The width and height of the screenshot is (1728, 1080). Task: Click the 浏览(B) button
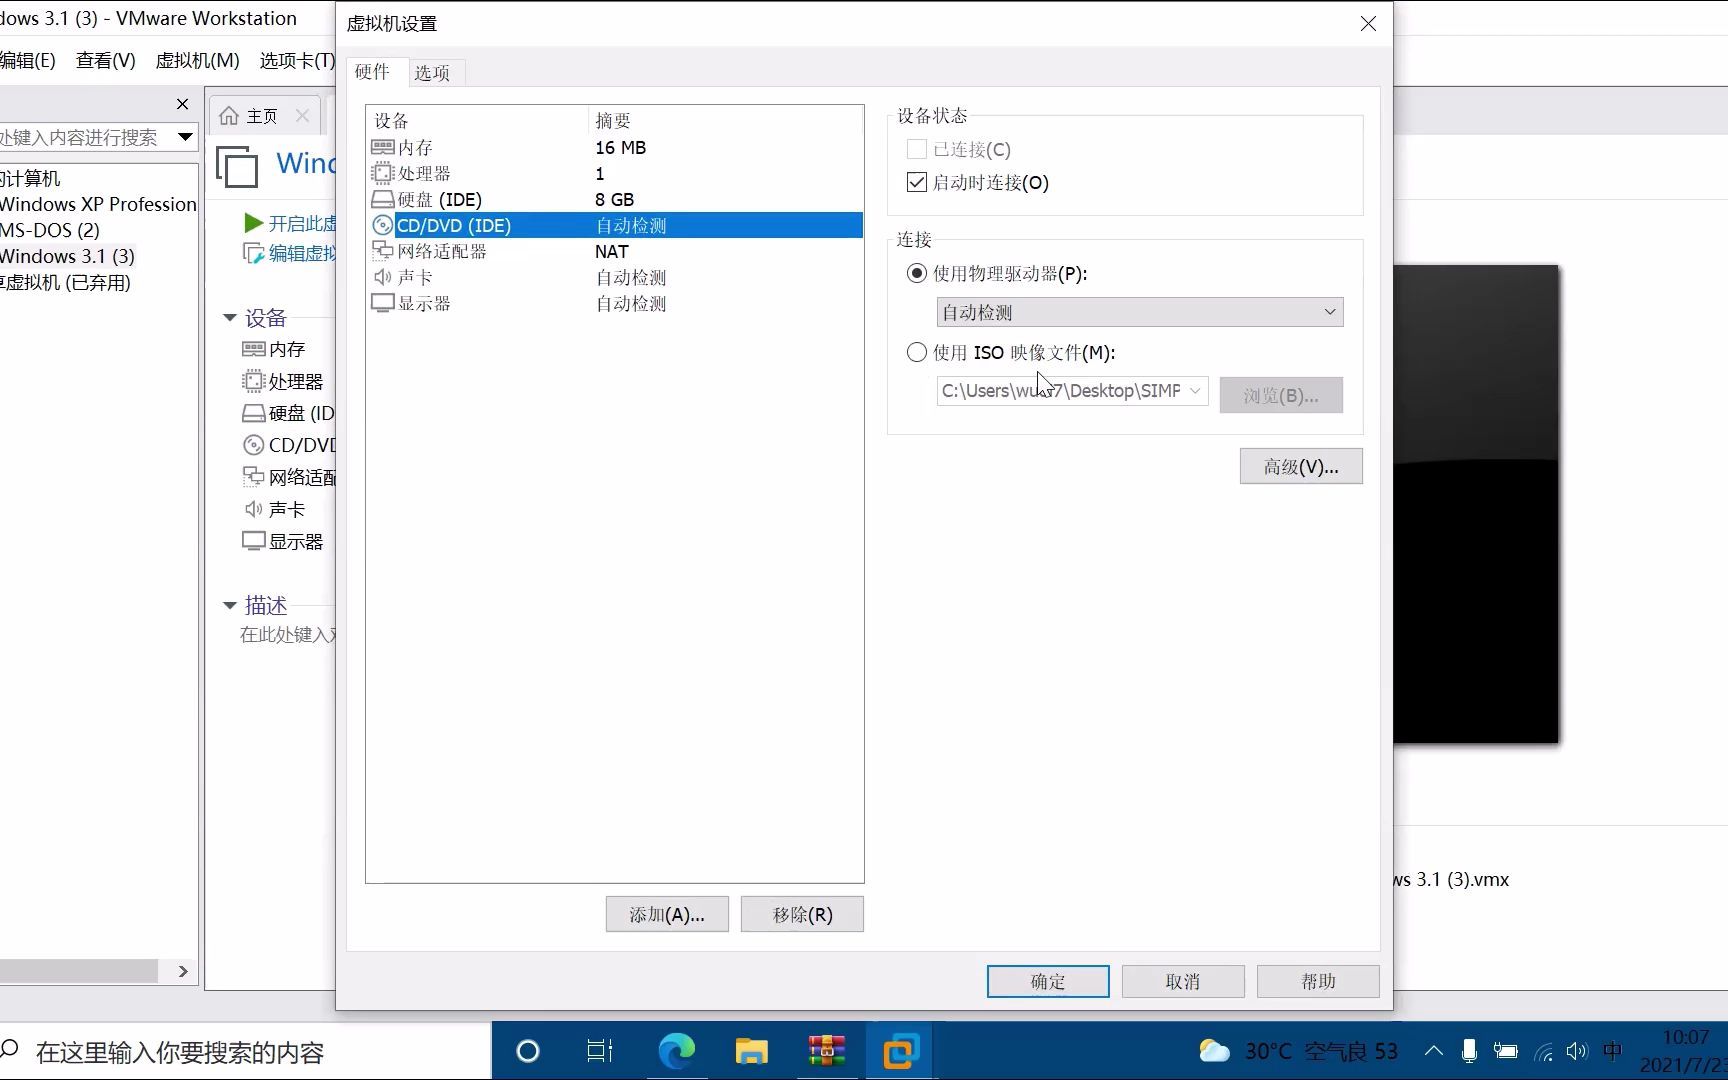tap(1281, 395)
